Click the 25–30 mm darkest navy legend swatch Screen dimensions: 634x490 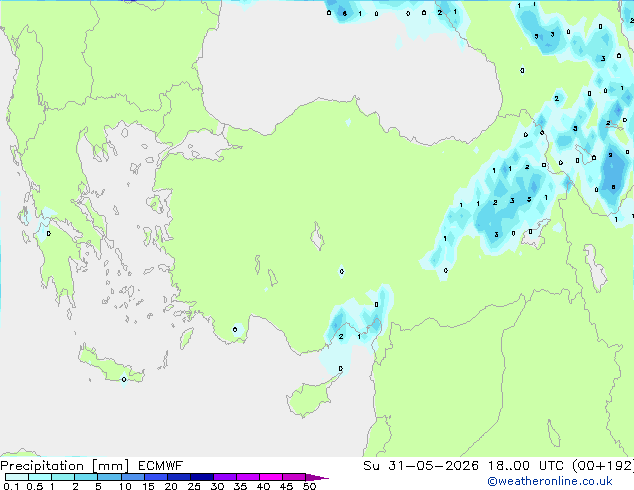(x=202, y=477)
